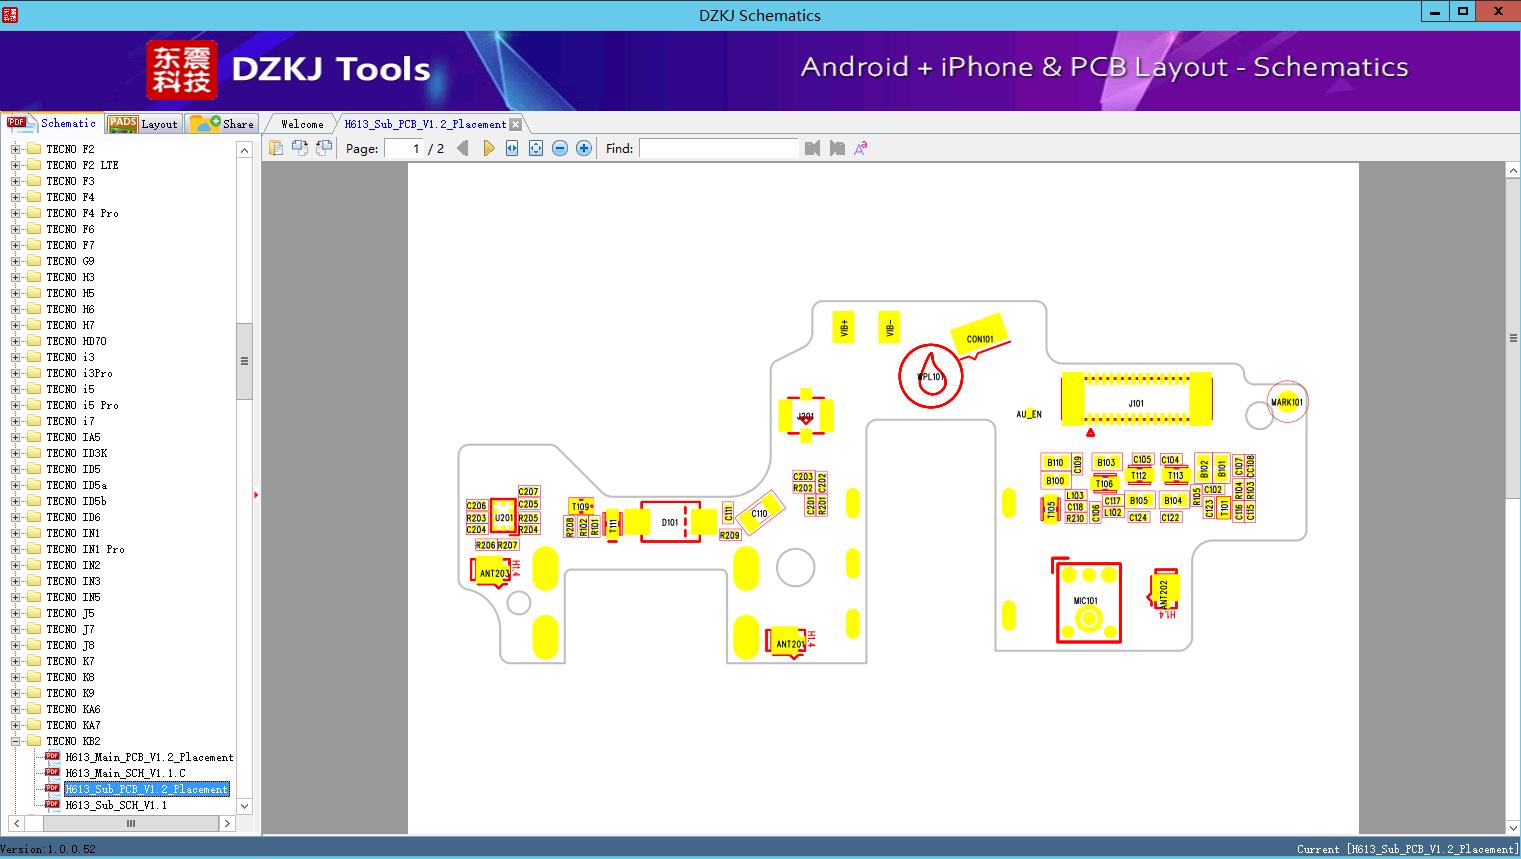Click the tree vertical scrollbar thumb
The image size is (1521, 859).
pos(244,361)
